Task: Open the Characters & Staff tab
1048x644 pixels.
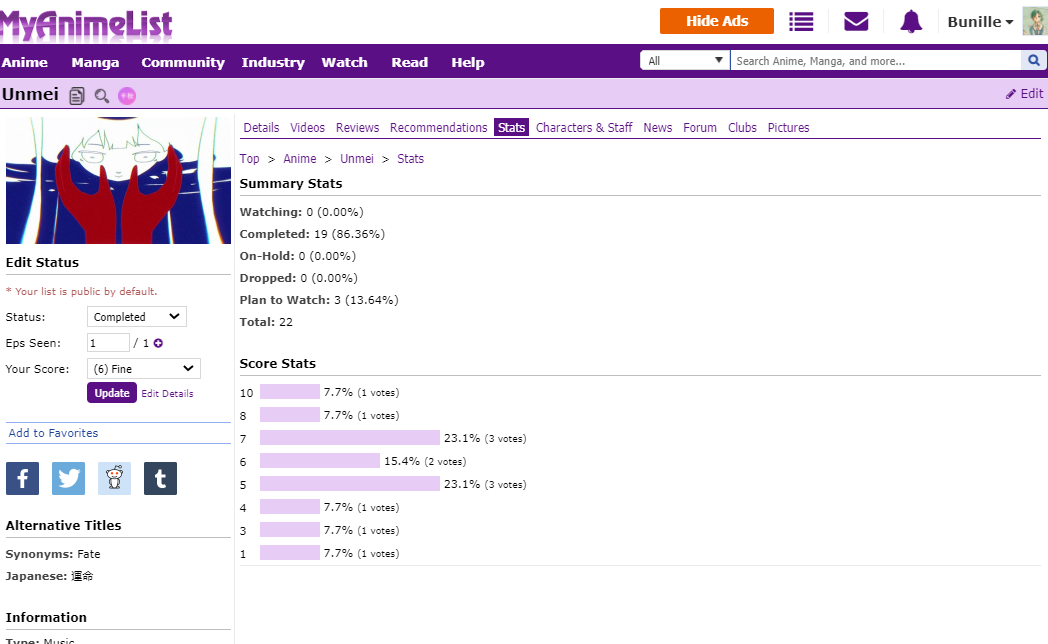Action: click(584, 128)
